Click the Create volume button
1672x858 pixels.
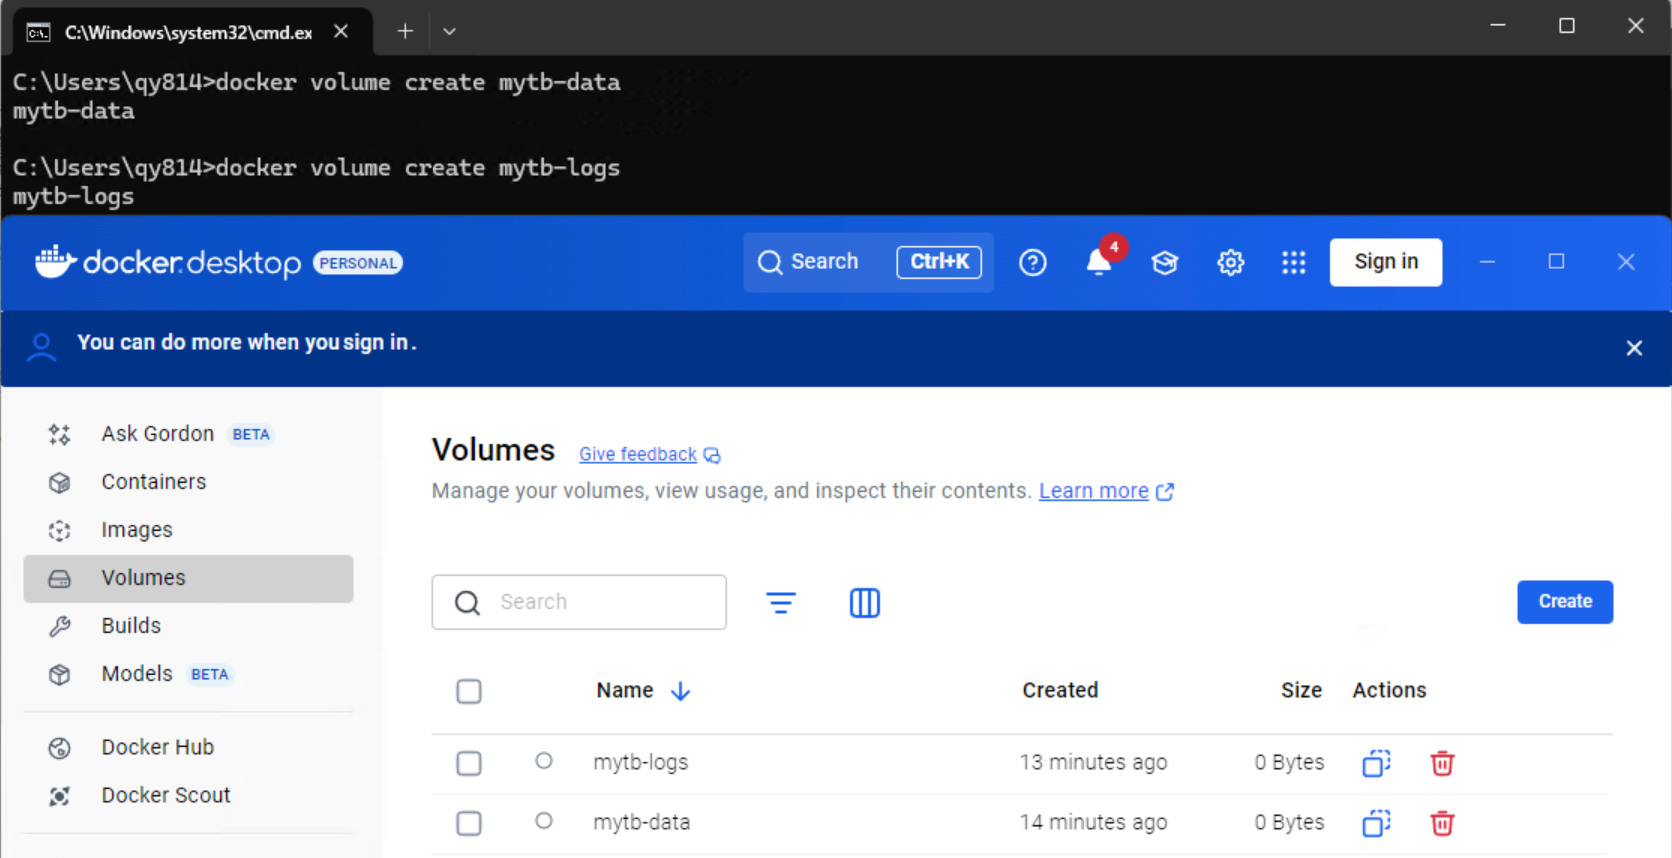[1565, 602]
